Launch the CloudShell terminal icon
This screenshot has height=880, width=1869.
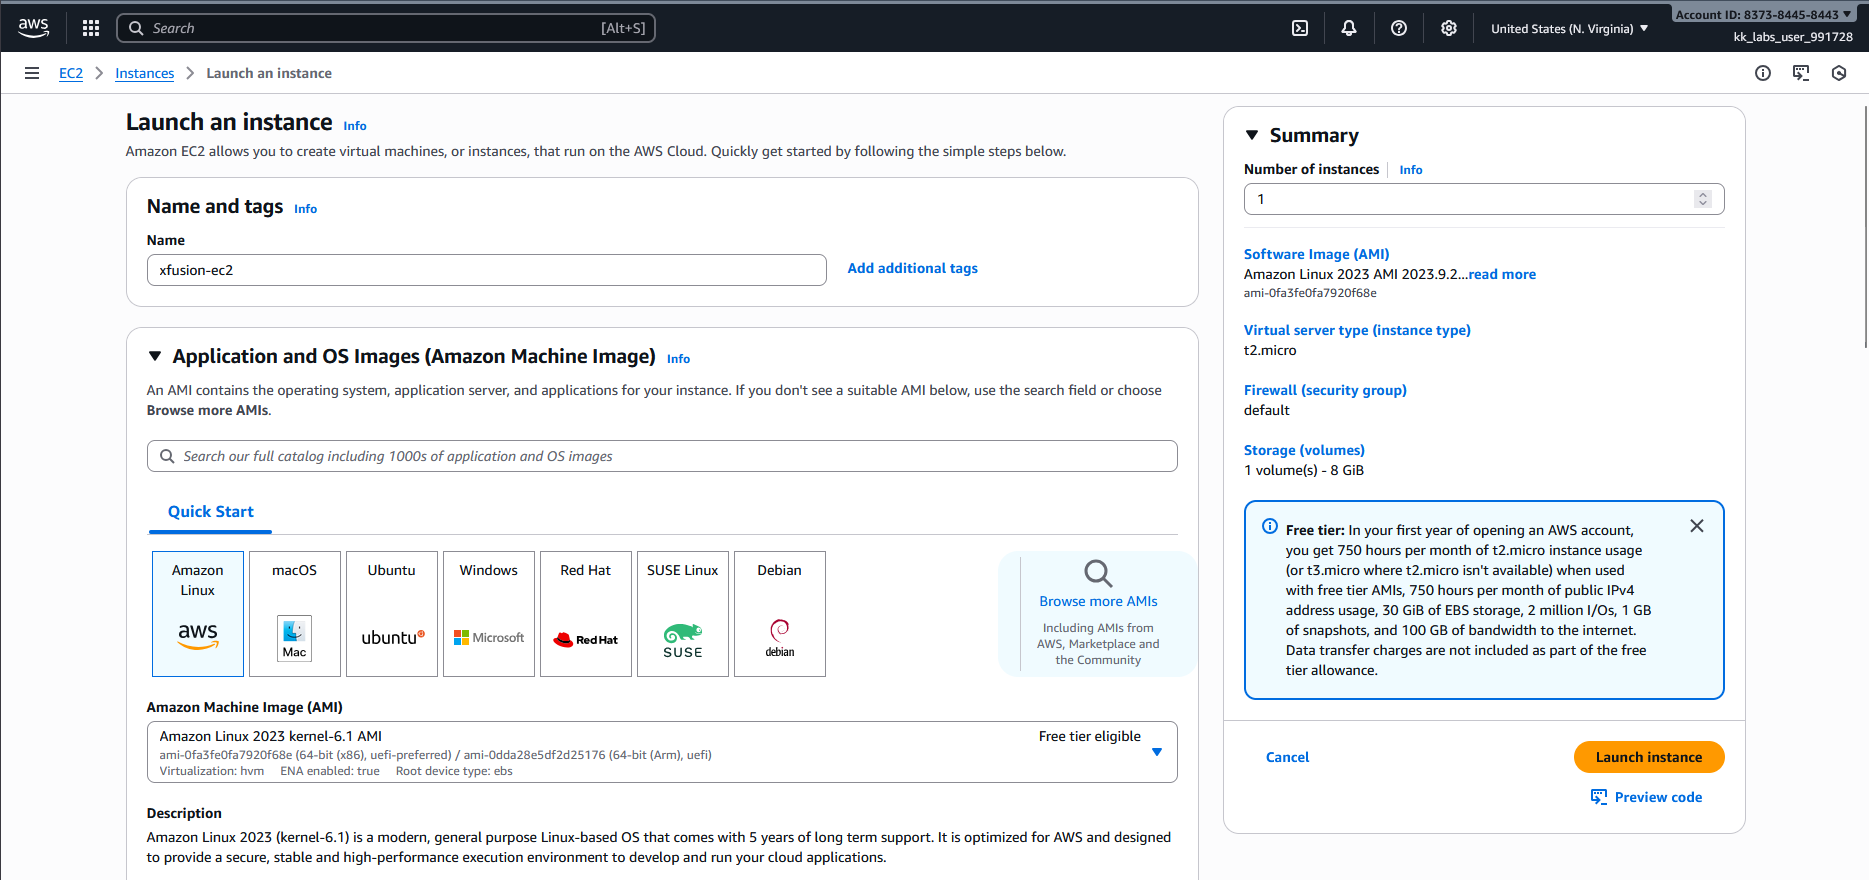coord(1300,28)
